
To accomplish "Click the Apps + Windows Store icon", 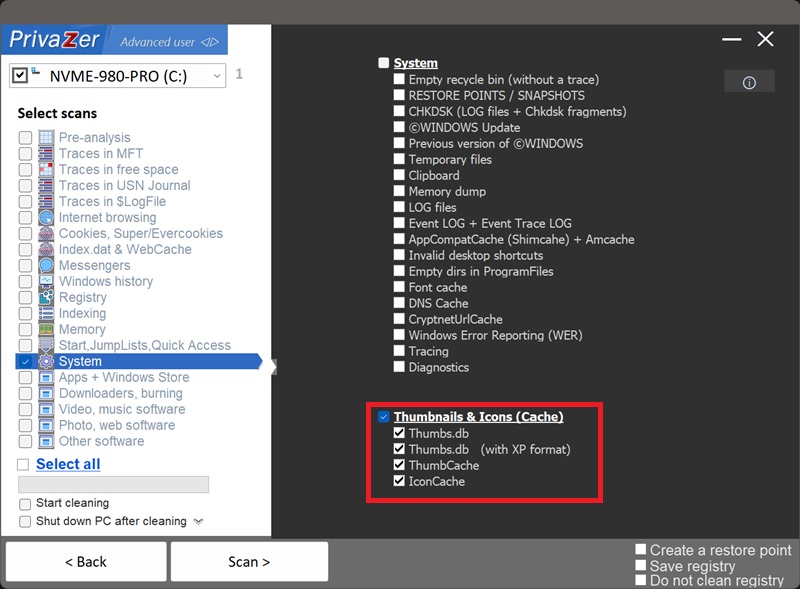I will pos(46,377).
